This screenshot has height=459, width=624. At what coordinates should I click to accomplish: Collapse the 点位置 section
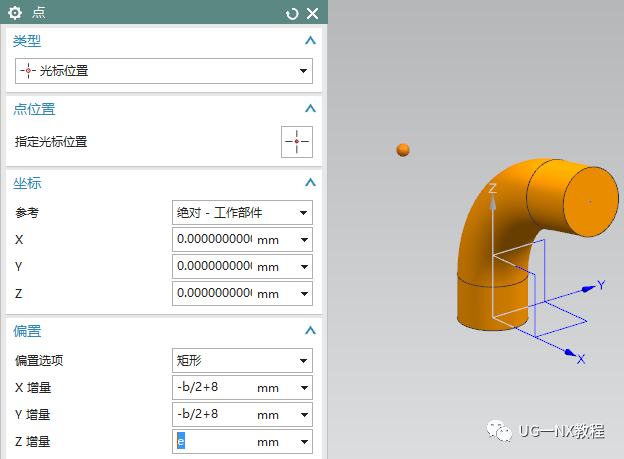(x=310, y=109)
